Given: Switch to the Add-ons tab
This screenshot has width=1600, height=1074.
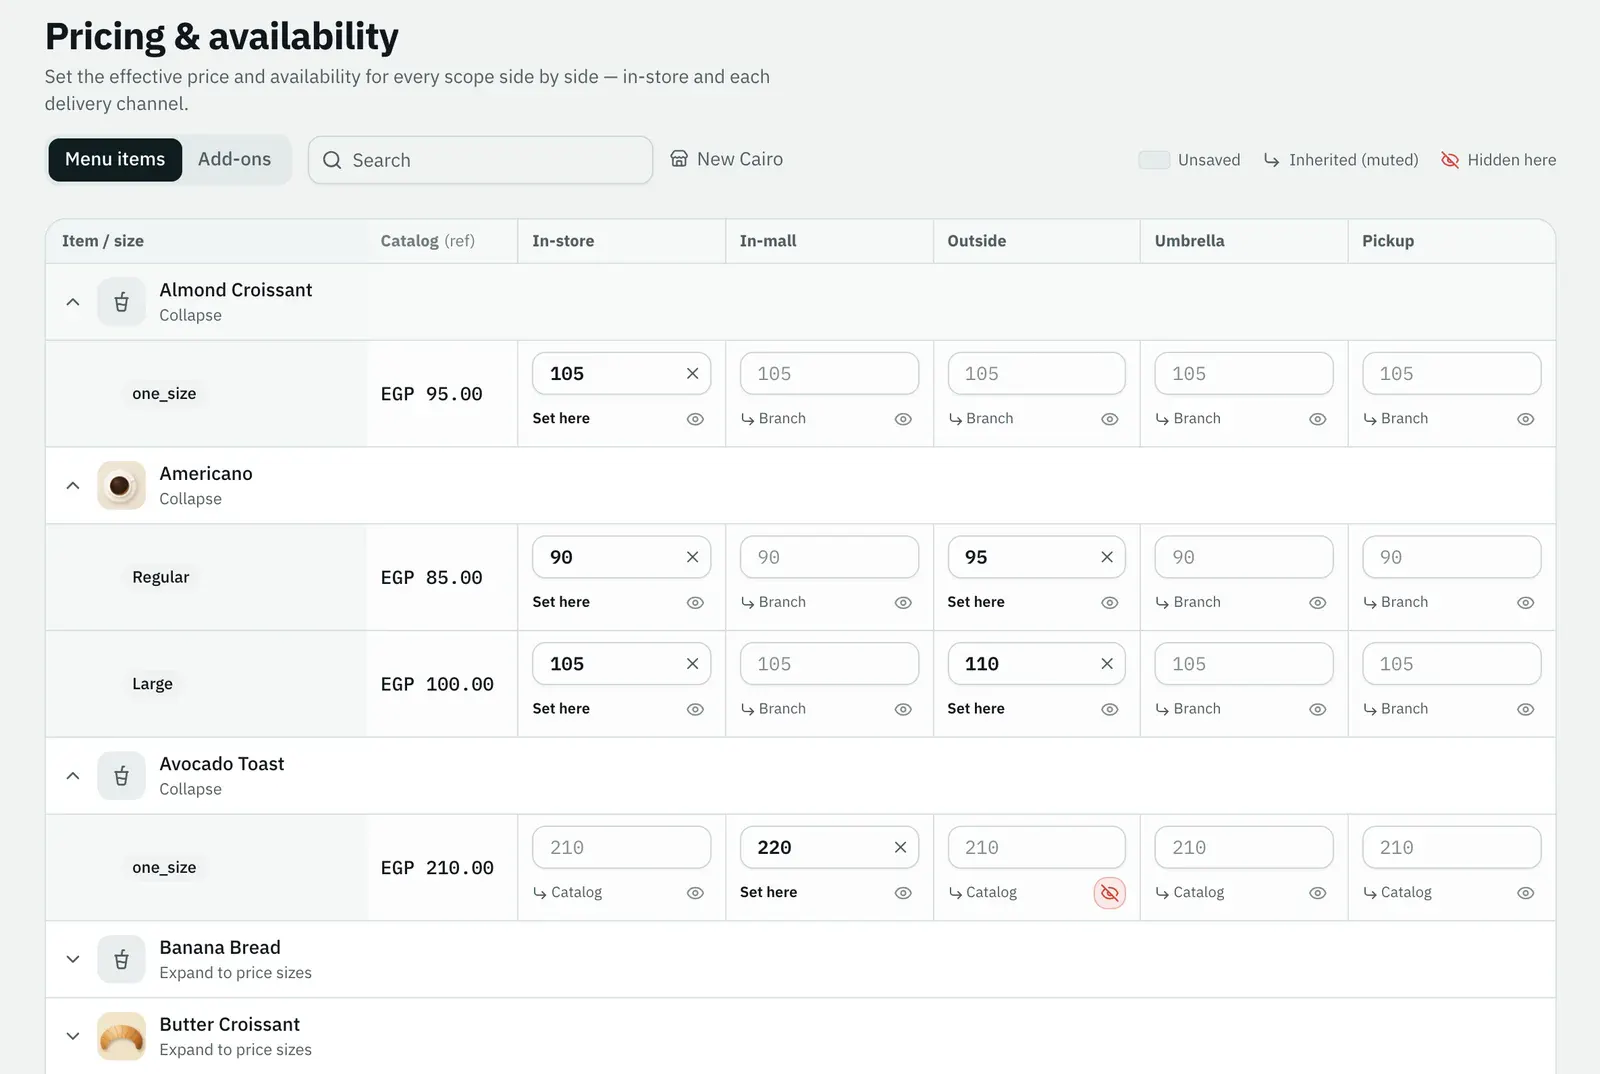Looking at the screenshot, I should point(234,160).
